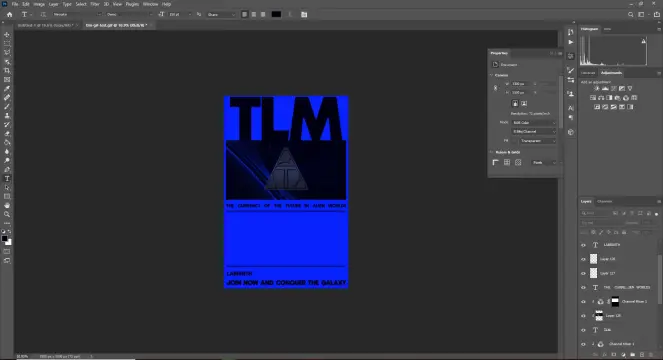
Task: Switch to the Channels tab
Action: point(605,201)
